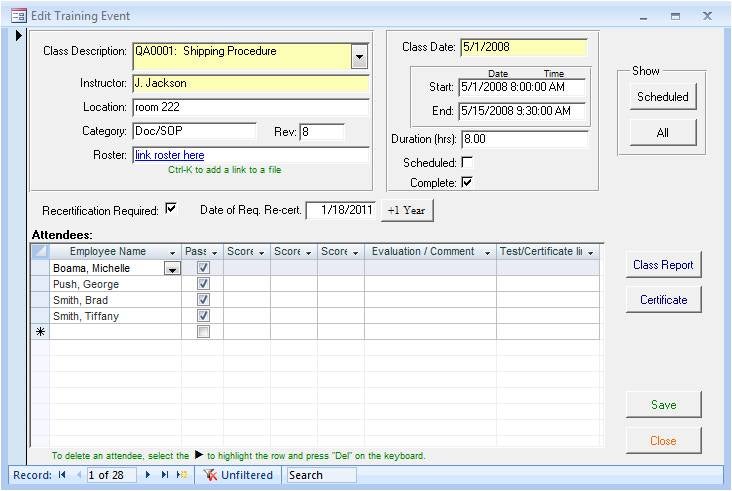
Task: Open Pass column filter arrow
Action: [x=215, y=253]
